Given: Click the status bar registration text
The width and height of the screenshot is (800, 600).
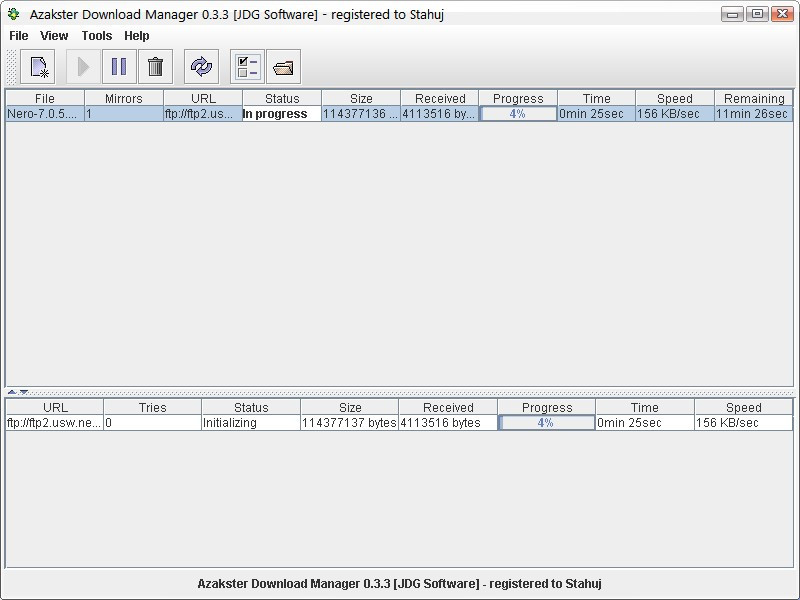Looking at the screenshot, I should [x=399, y=584].
